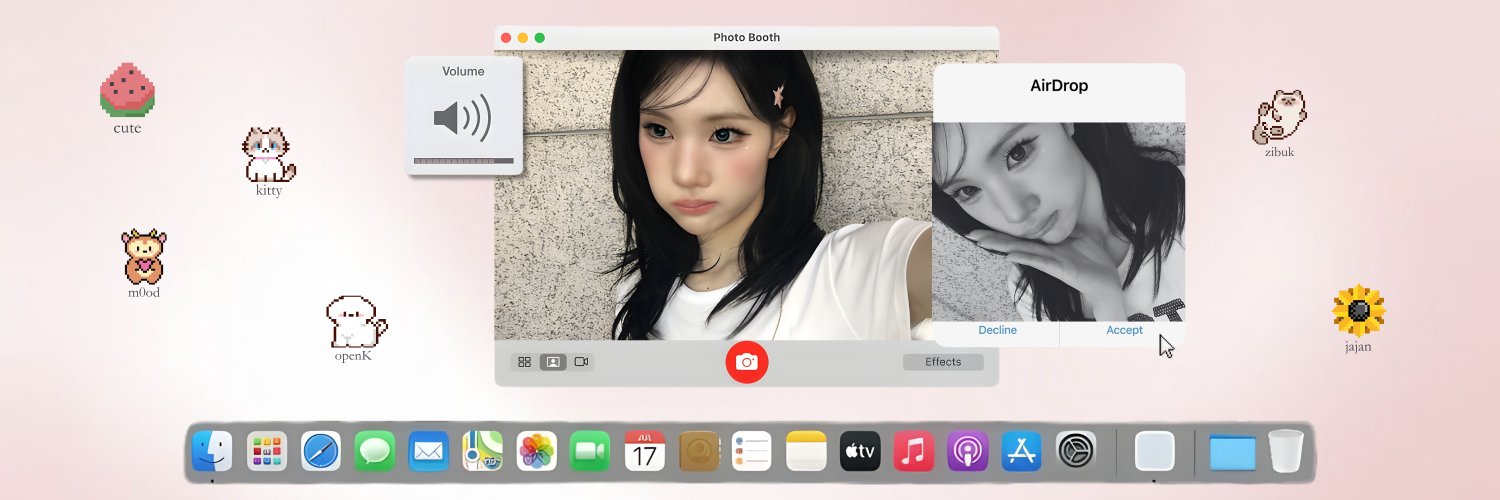Click the Volume level indicator bar
The width and height of the screenshot is (1500, 500).
coord(464,161)
